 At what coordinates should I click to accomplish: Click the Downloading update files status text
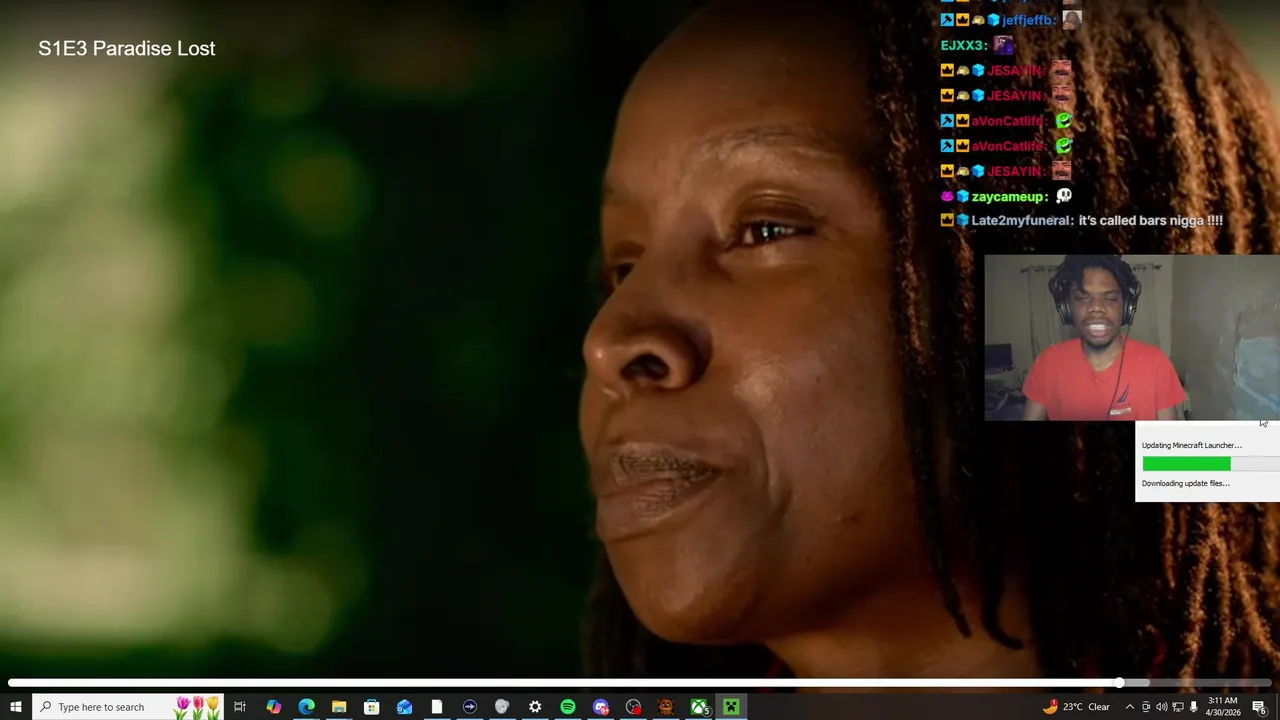[1186, 483]
